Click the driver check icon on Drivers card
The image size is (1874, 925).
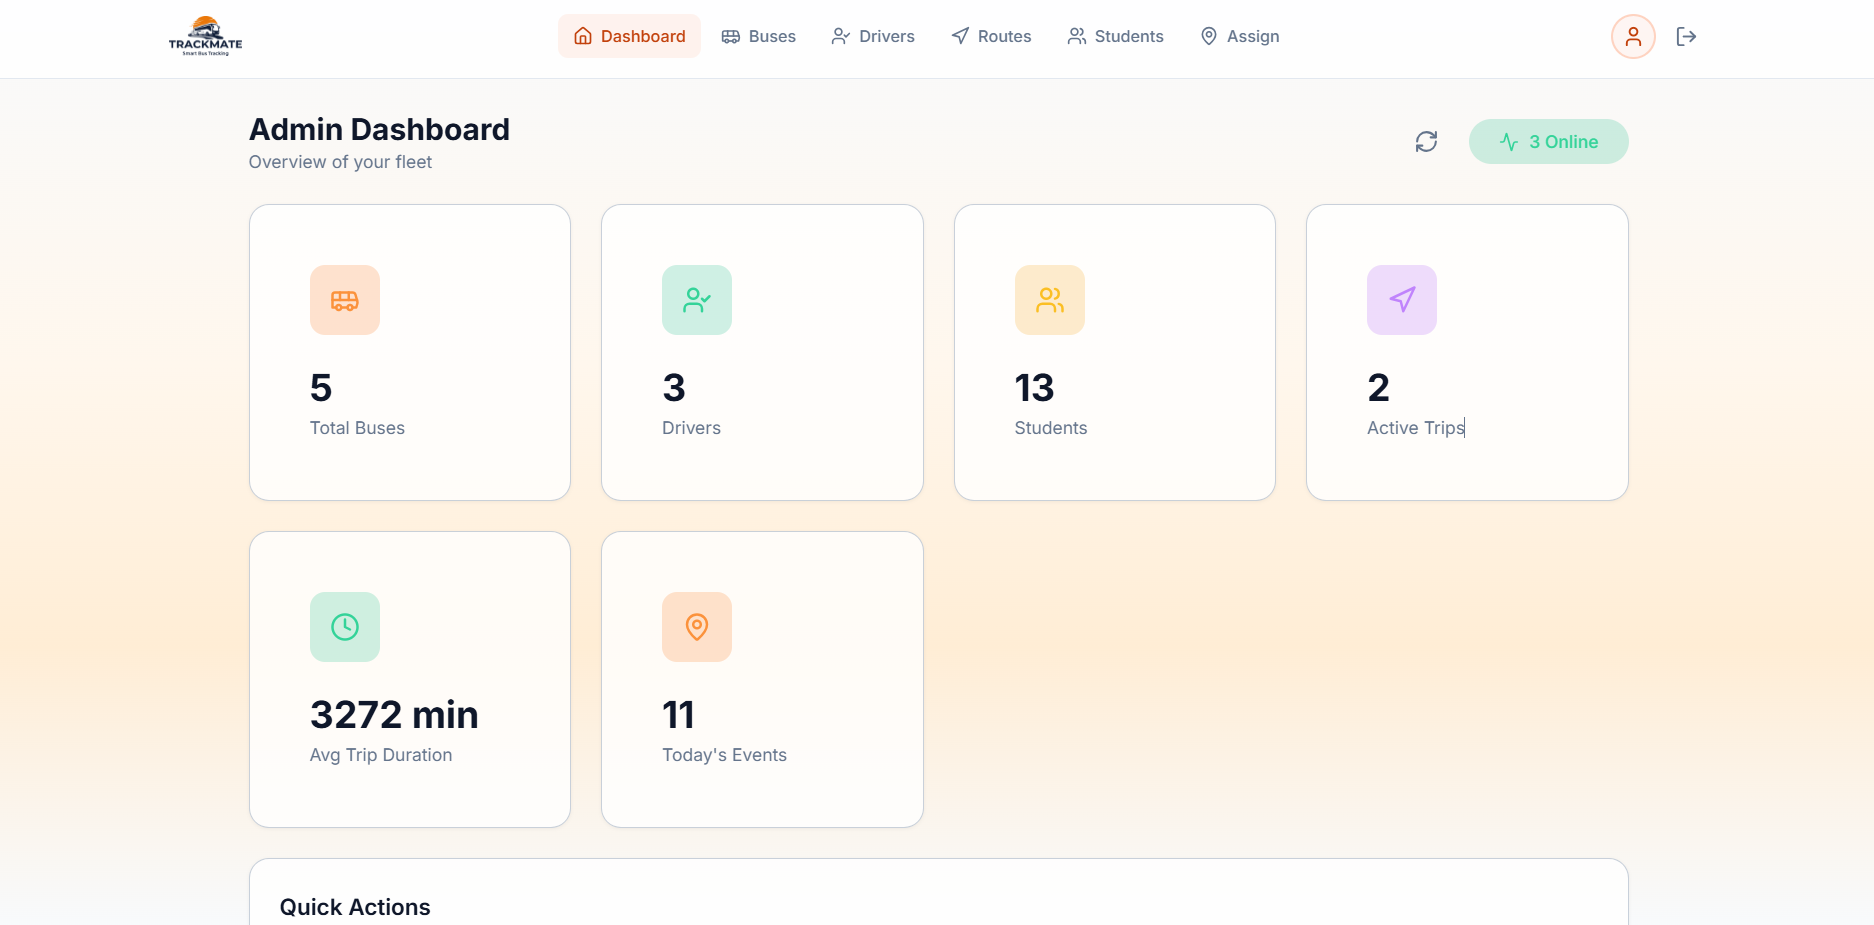tap(697, 299)
